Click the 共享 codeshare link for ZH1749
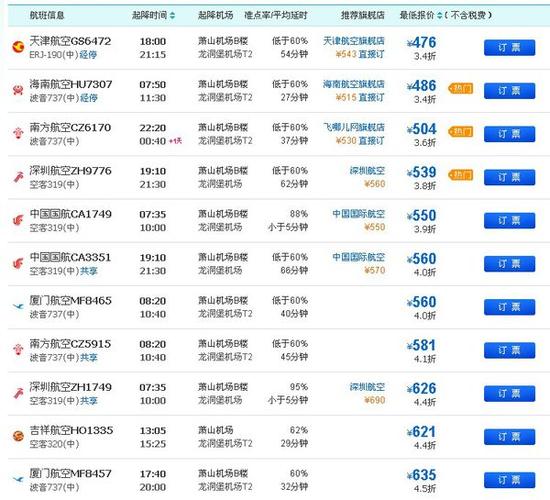 [x=88, y=401]
